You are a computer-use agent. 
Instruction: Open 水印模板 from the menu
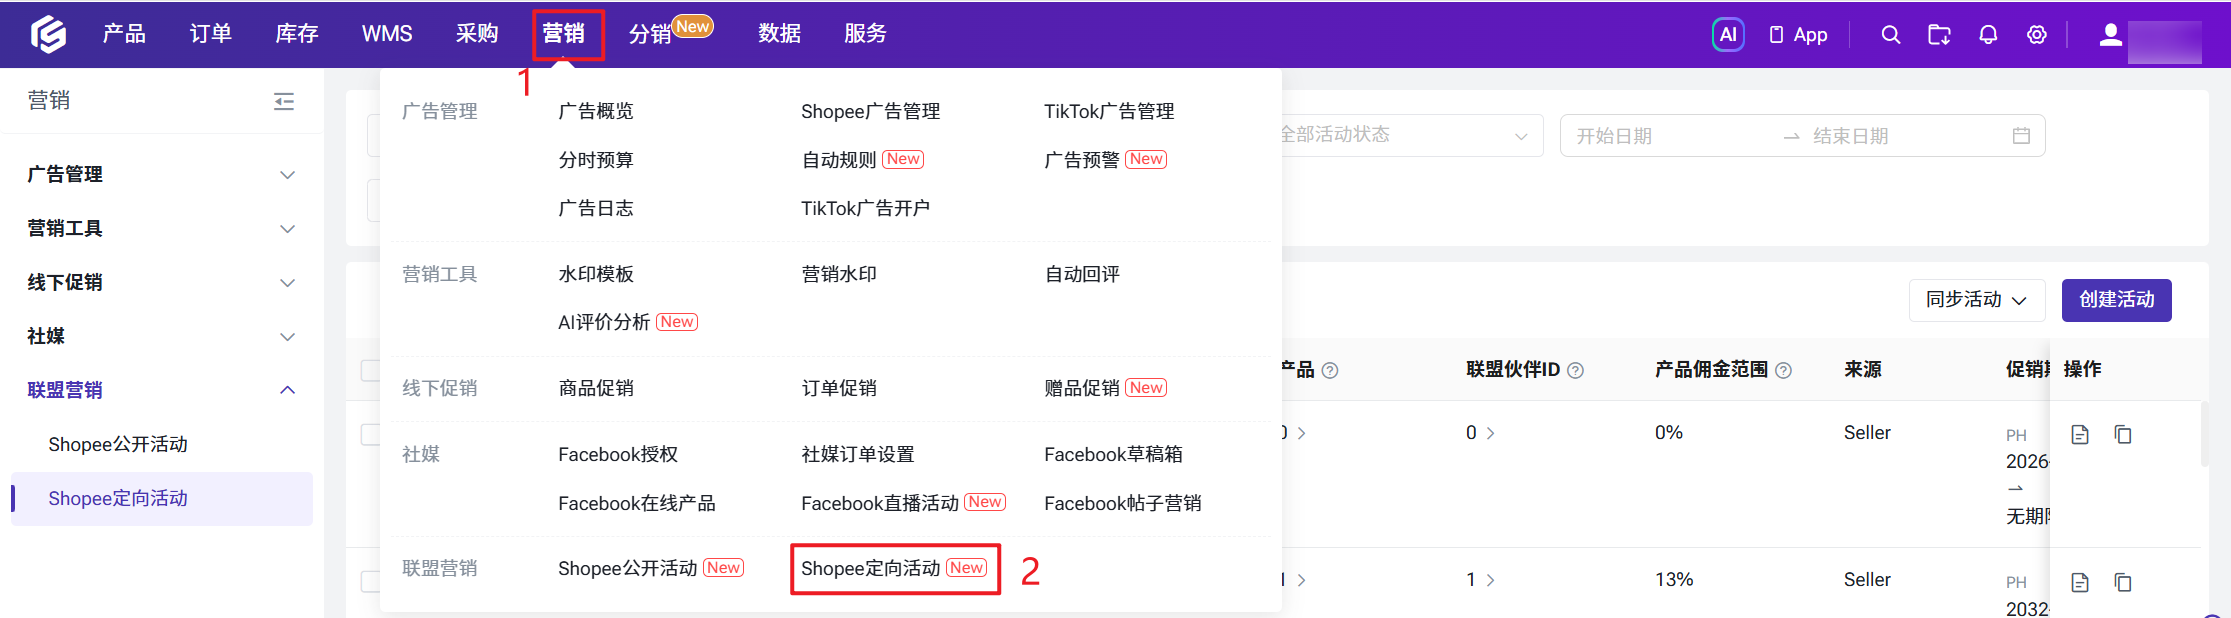[596, 274]
